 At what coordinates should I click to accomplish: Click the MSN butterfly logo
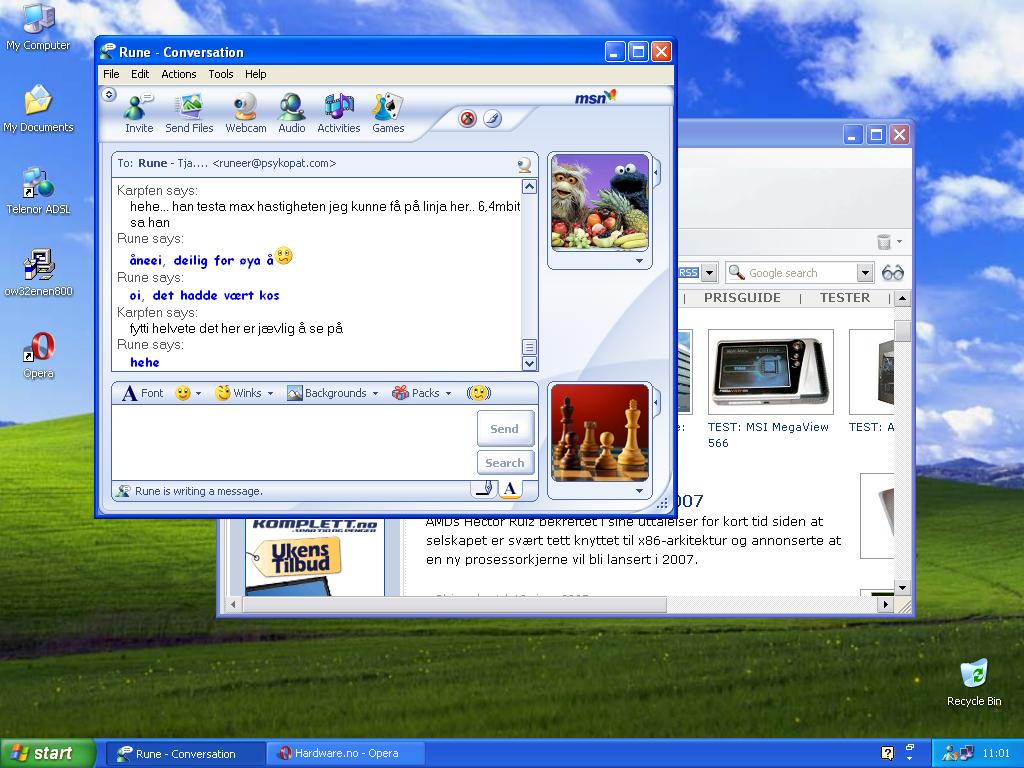(x=595, y=97)
